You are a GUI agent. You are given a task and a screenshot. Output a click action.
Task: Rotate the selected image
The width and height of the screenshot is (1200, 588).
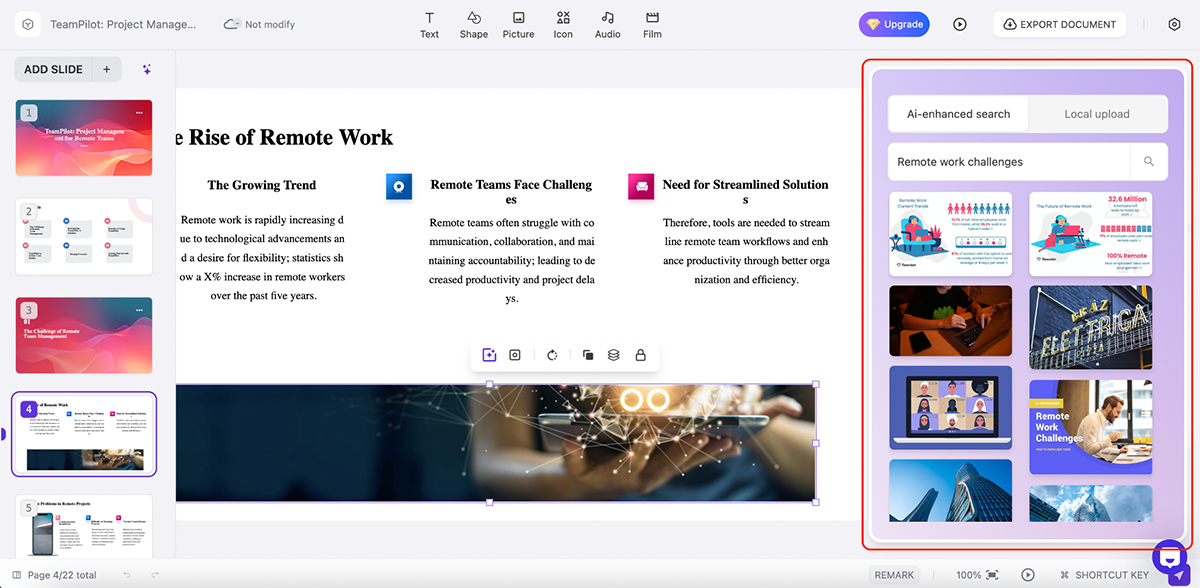551,354
